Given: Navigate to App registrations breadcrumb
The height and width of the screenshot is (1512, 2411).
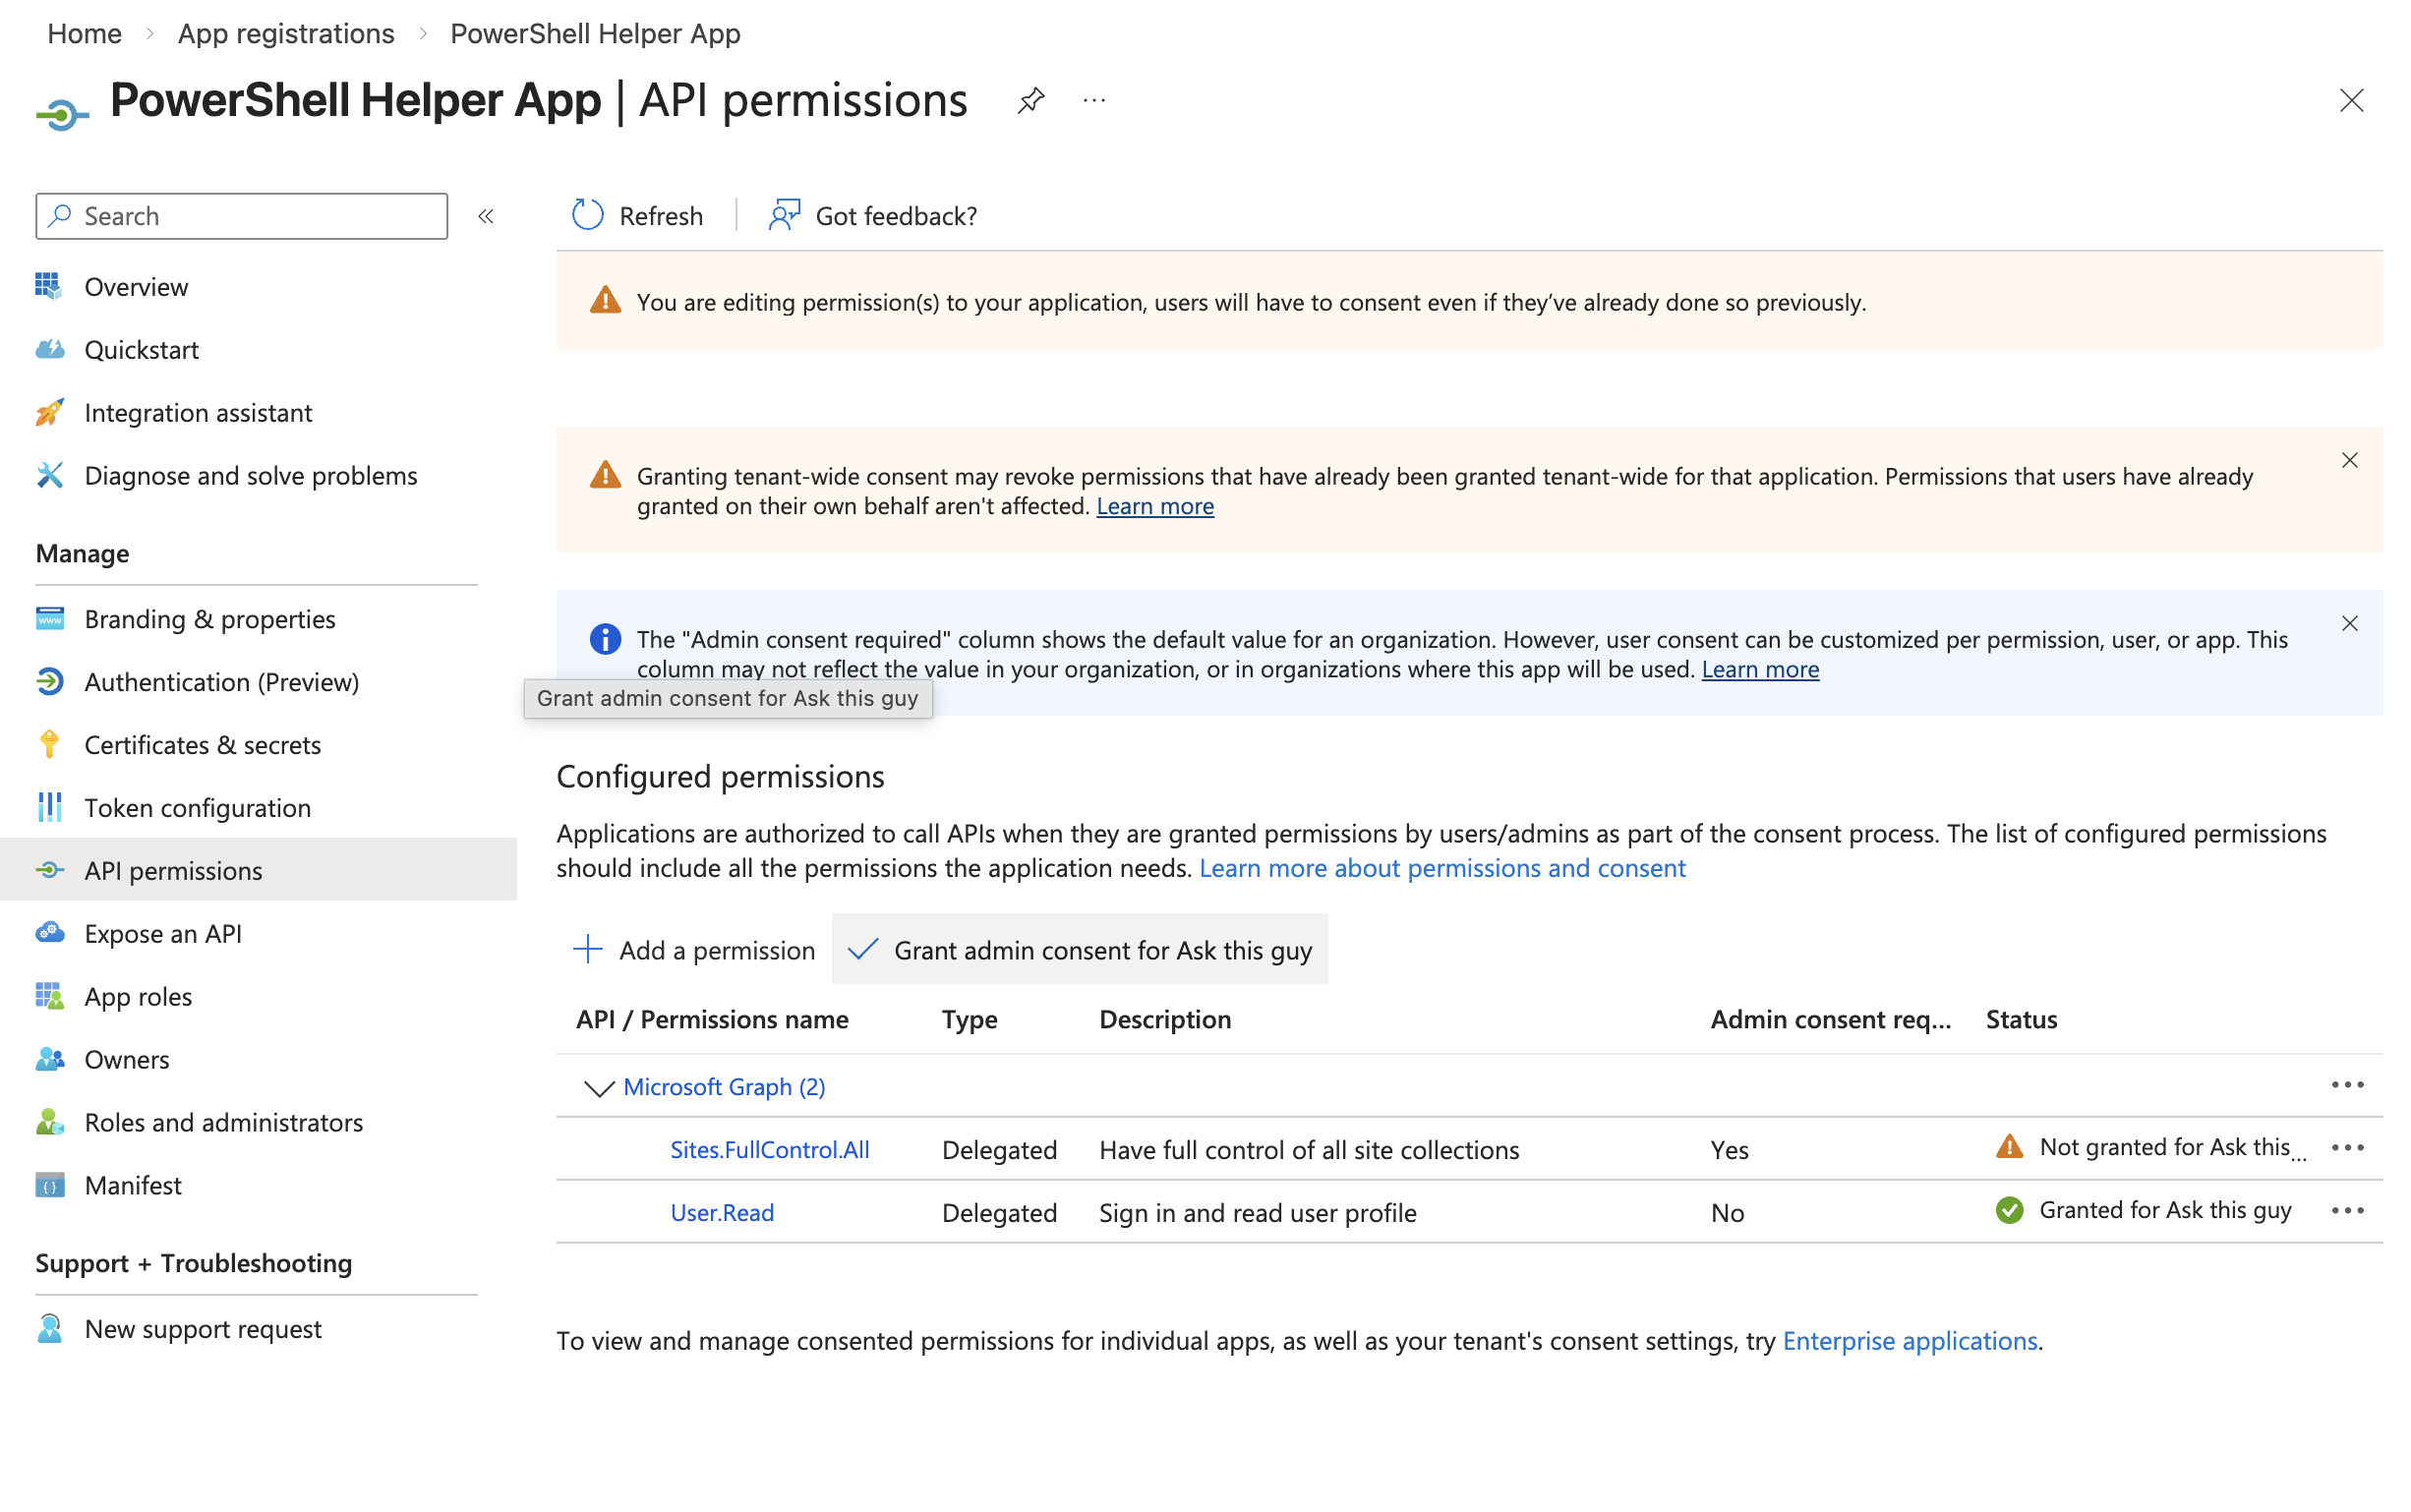Looking at the screenshot, I should click(x=286, y=33).
